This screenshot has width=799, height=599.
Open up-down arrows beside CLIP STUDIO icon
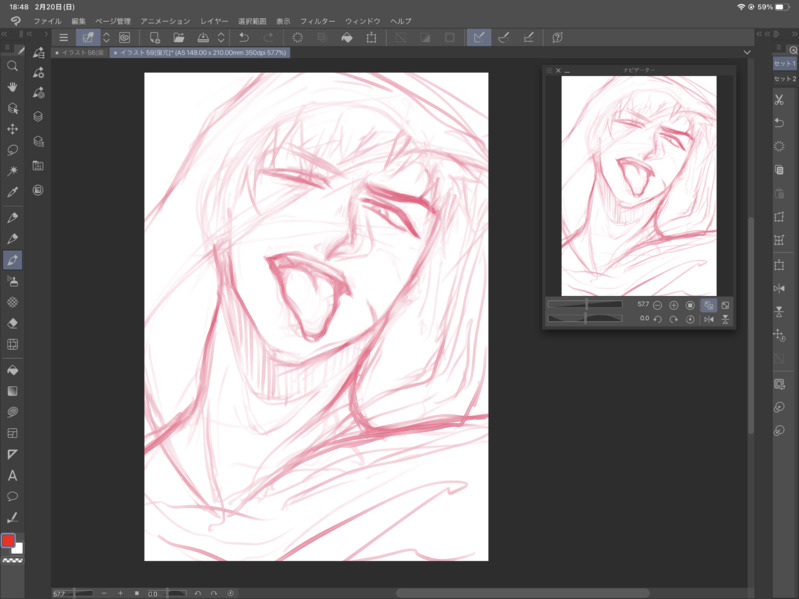(x=107, y=38)
